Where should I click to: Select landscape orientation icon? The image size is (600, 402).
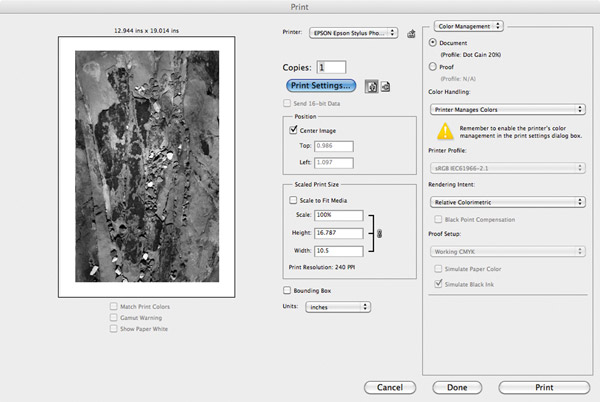(386, 86)
